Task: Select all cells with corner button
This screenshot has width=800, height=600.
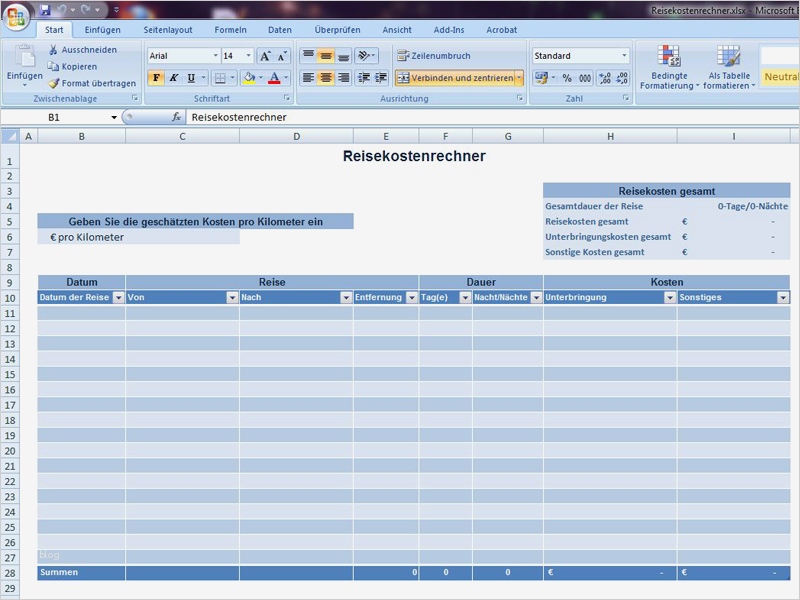Action: [x=10, y=136]
